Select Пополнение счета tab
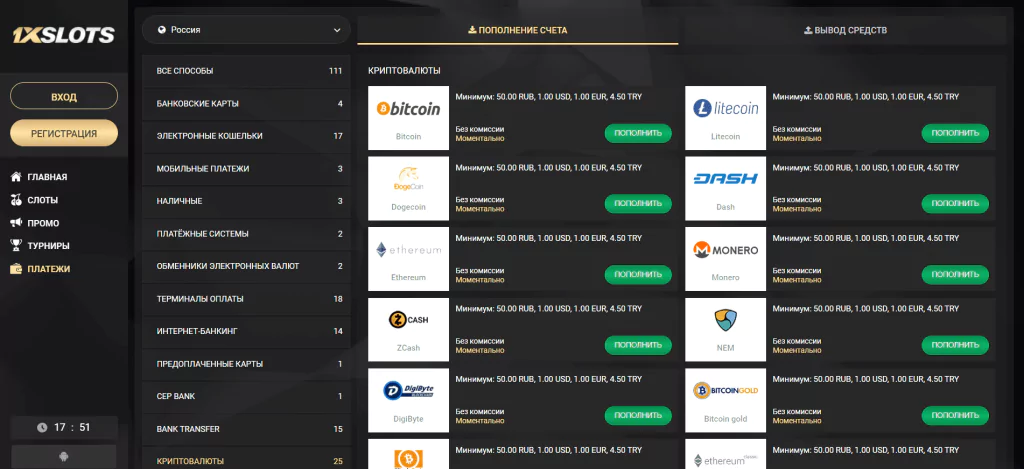 (518, 30)
